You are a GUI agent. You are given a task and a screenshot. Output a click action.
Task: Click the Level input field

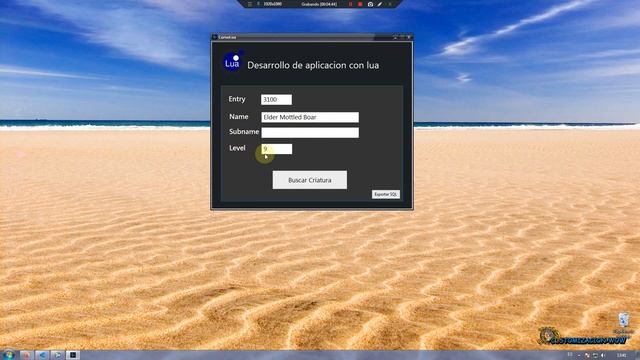tap(276, 149)
